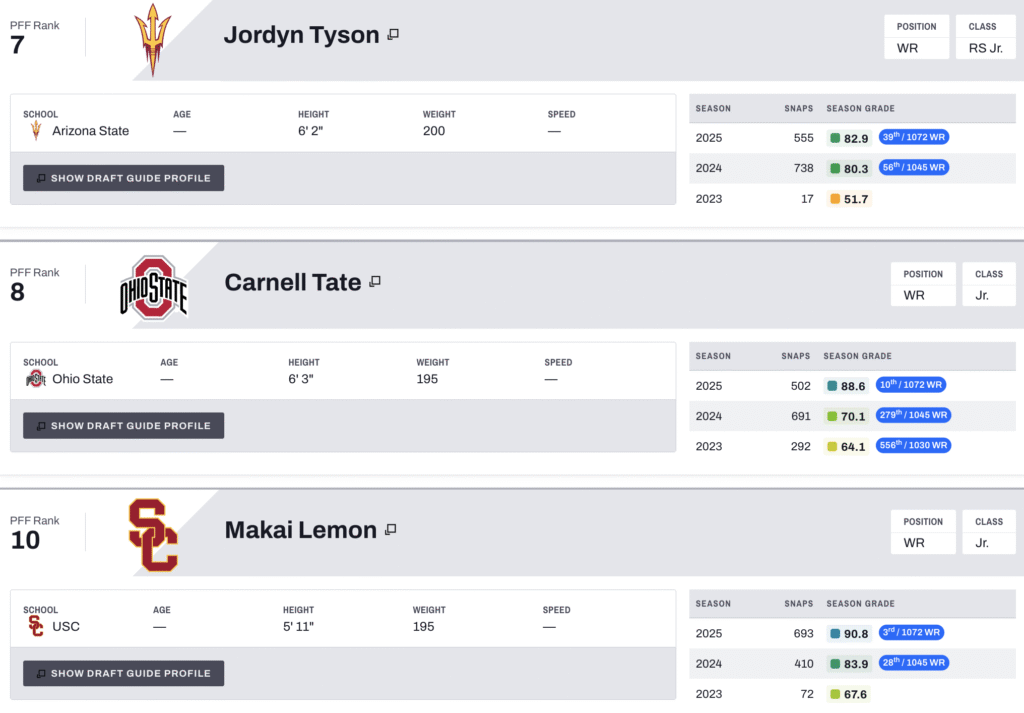Viewport: 1024px width, 713px height.
Task: Click Lemon's 3rd / 1072 WR rank badge
Action: 911,633
